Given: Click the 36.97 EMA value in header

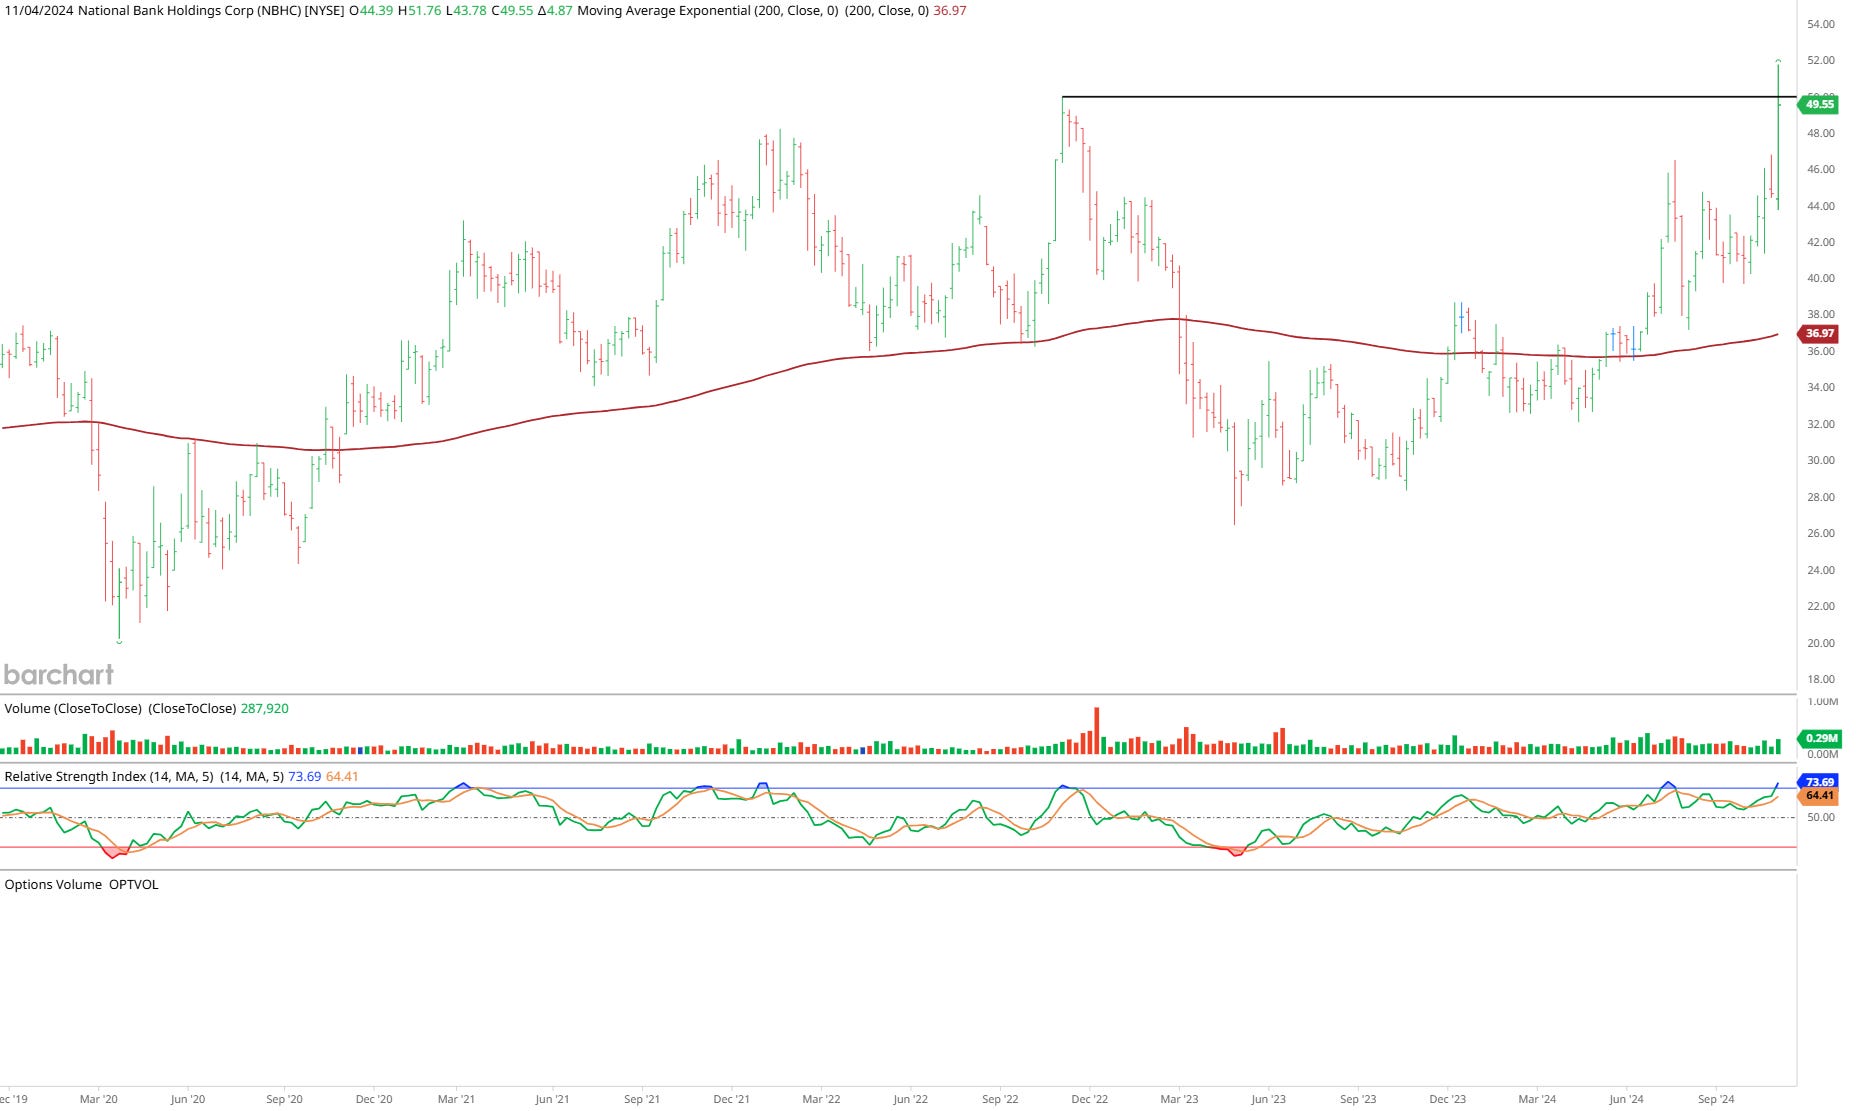Looking at the screenshot, I should pyautogui.click(x=949, y=11).
